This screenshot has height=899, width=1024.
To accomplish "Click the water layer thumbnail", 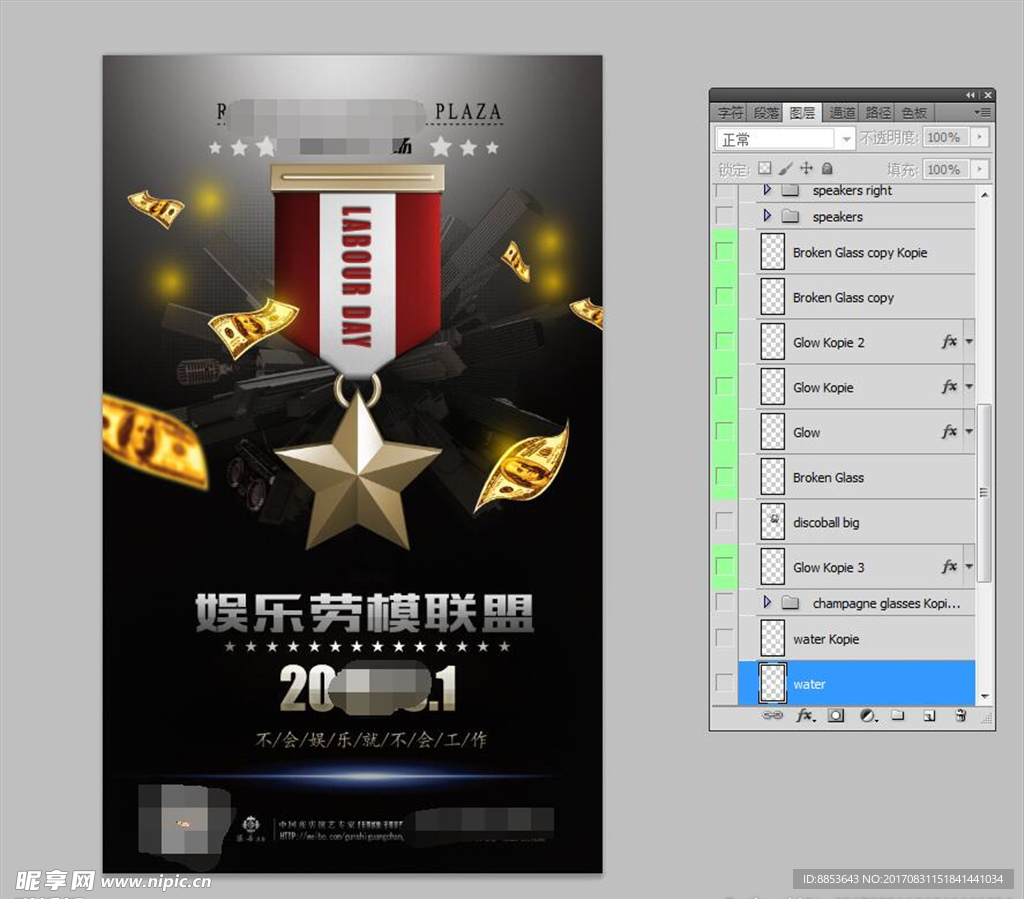I will pos(773,683).
